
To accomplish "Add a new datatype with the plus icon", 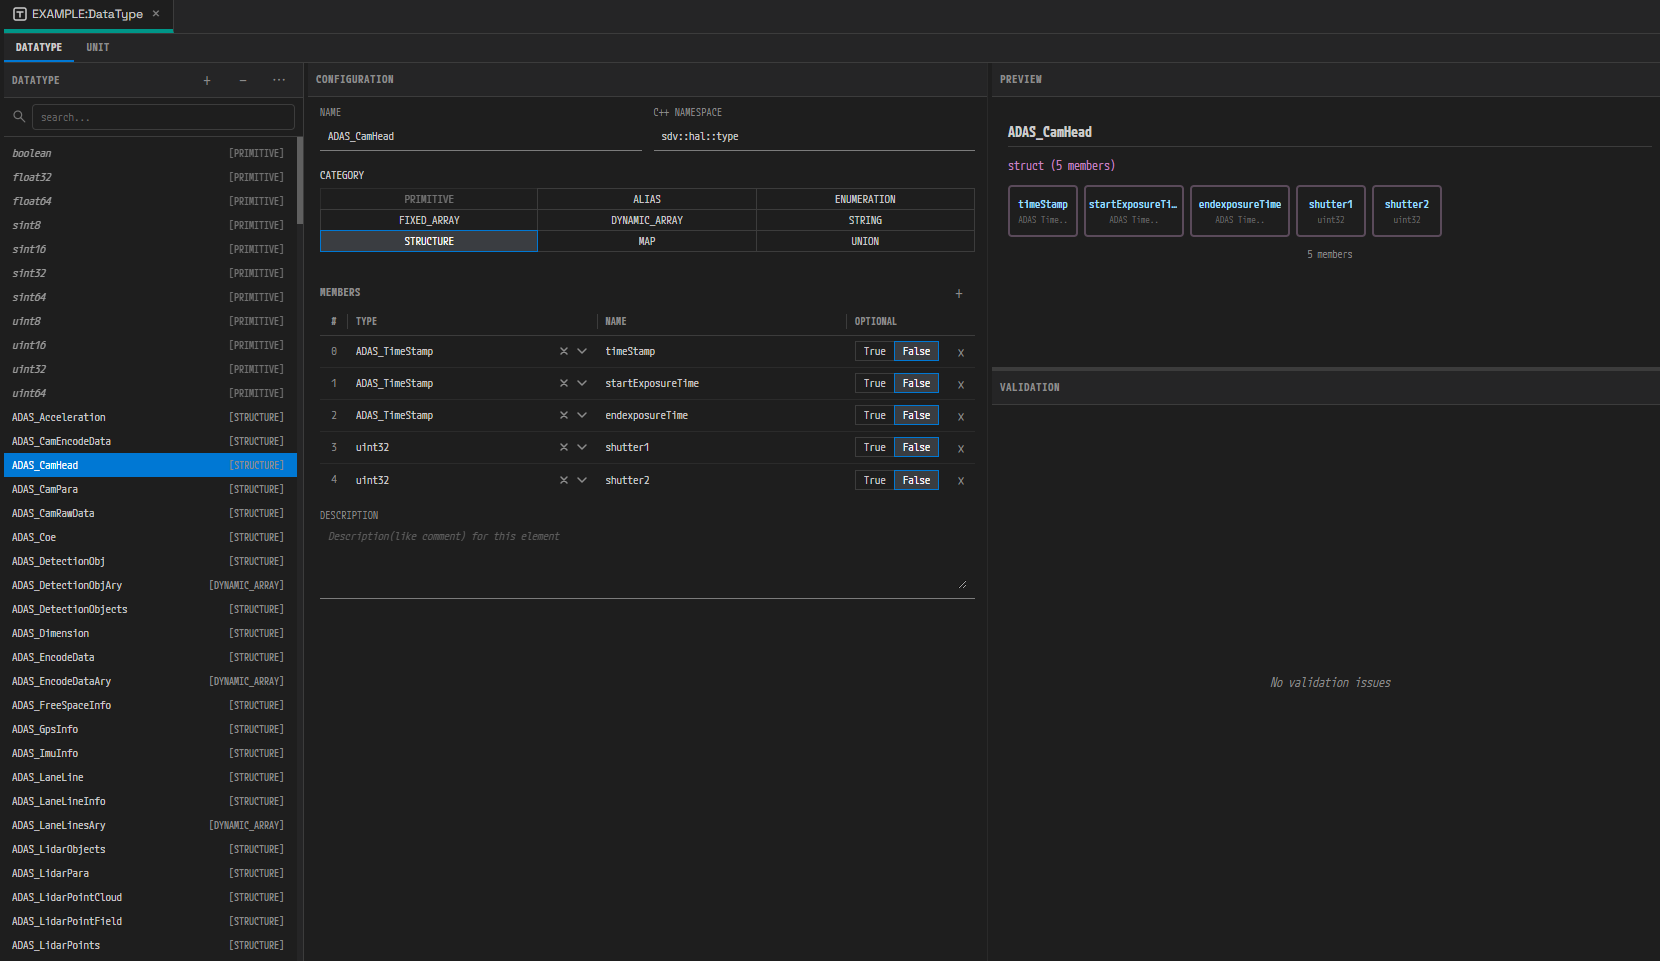I will (x=207, y=80).
